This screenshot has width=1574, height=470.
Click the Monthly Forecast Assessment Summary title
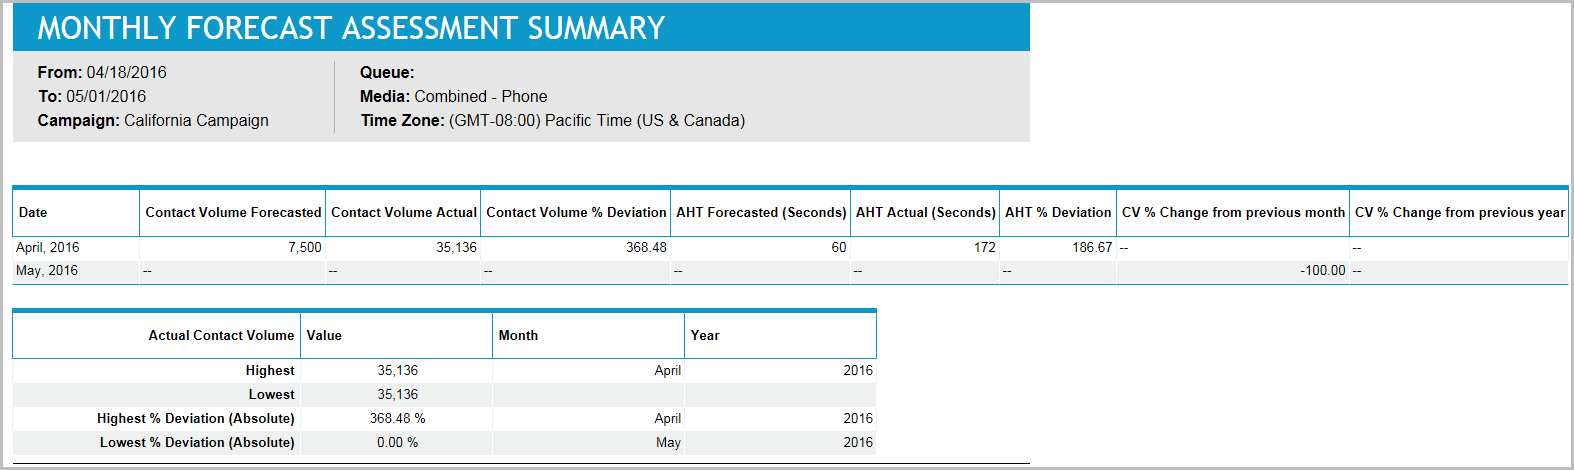351,28
